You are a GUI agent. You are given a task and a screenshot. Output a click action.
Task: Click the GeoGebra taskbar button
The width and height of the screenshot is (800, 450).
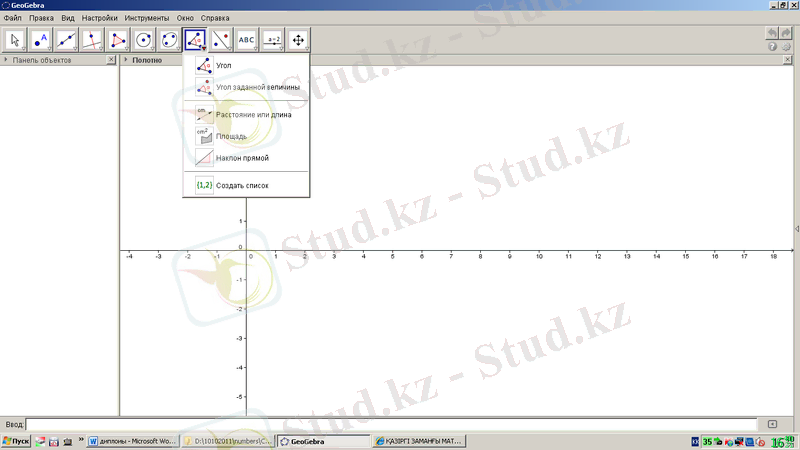click(x=323, y=441)
